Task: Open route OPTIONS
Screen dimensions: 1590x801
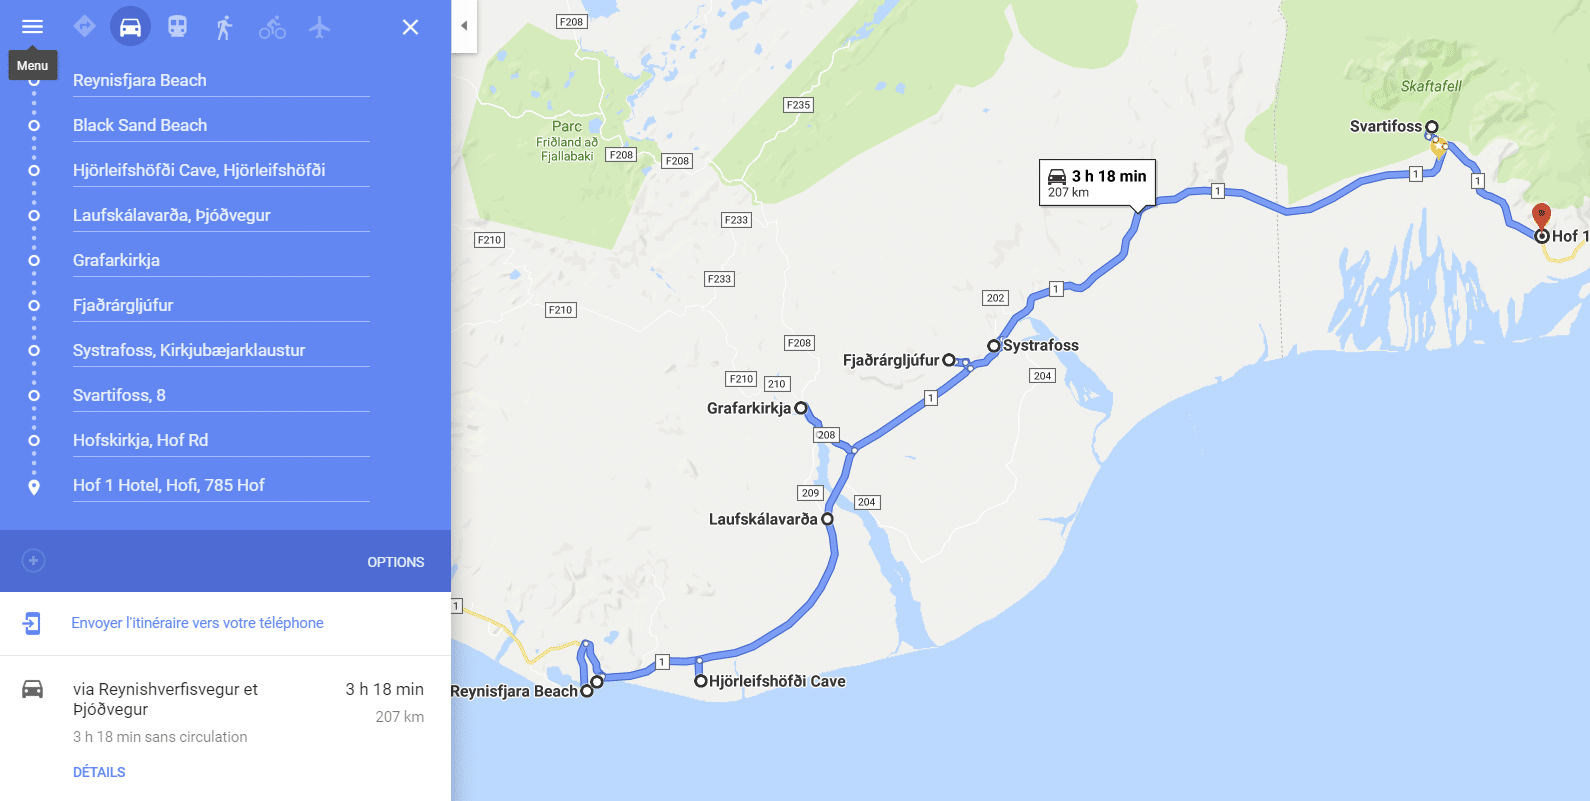Action: (396, 562)
